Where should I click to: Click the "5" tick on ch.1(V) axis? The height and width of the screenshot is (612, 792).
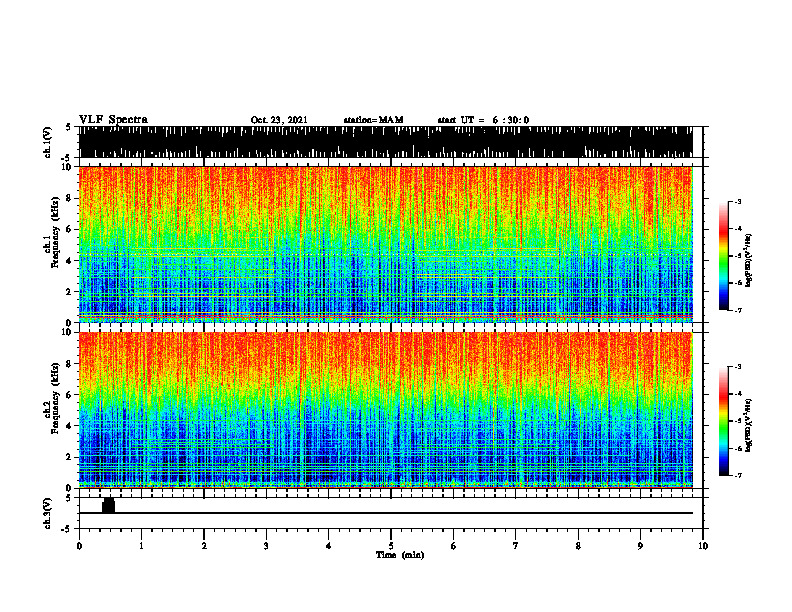click(68, 127)
